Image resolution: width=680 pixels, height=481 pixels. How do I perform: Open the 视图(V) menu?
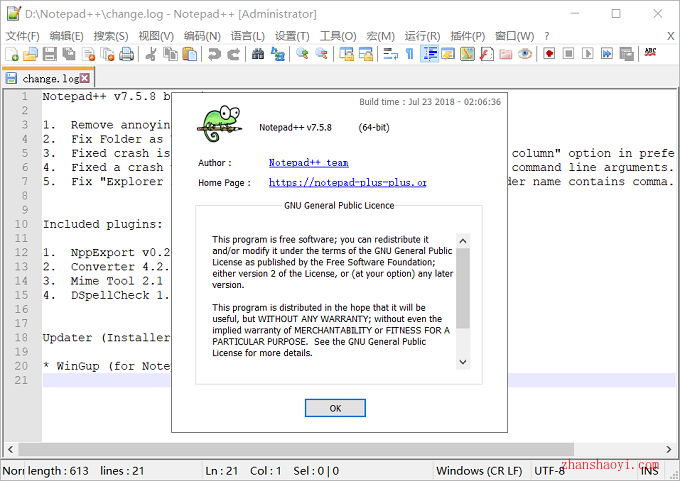(156, 36)
